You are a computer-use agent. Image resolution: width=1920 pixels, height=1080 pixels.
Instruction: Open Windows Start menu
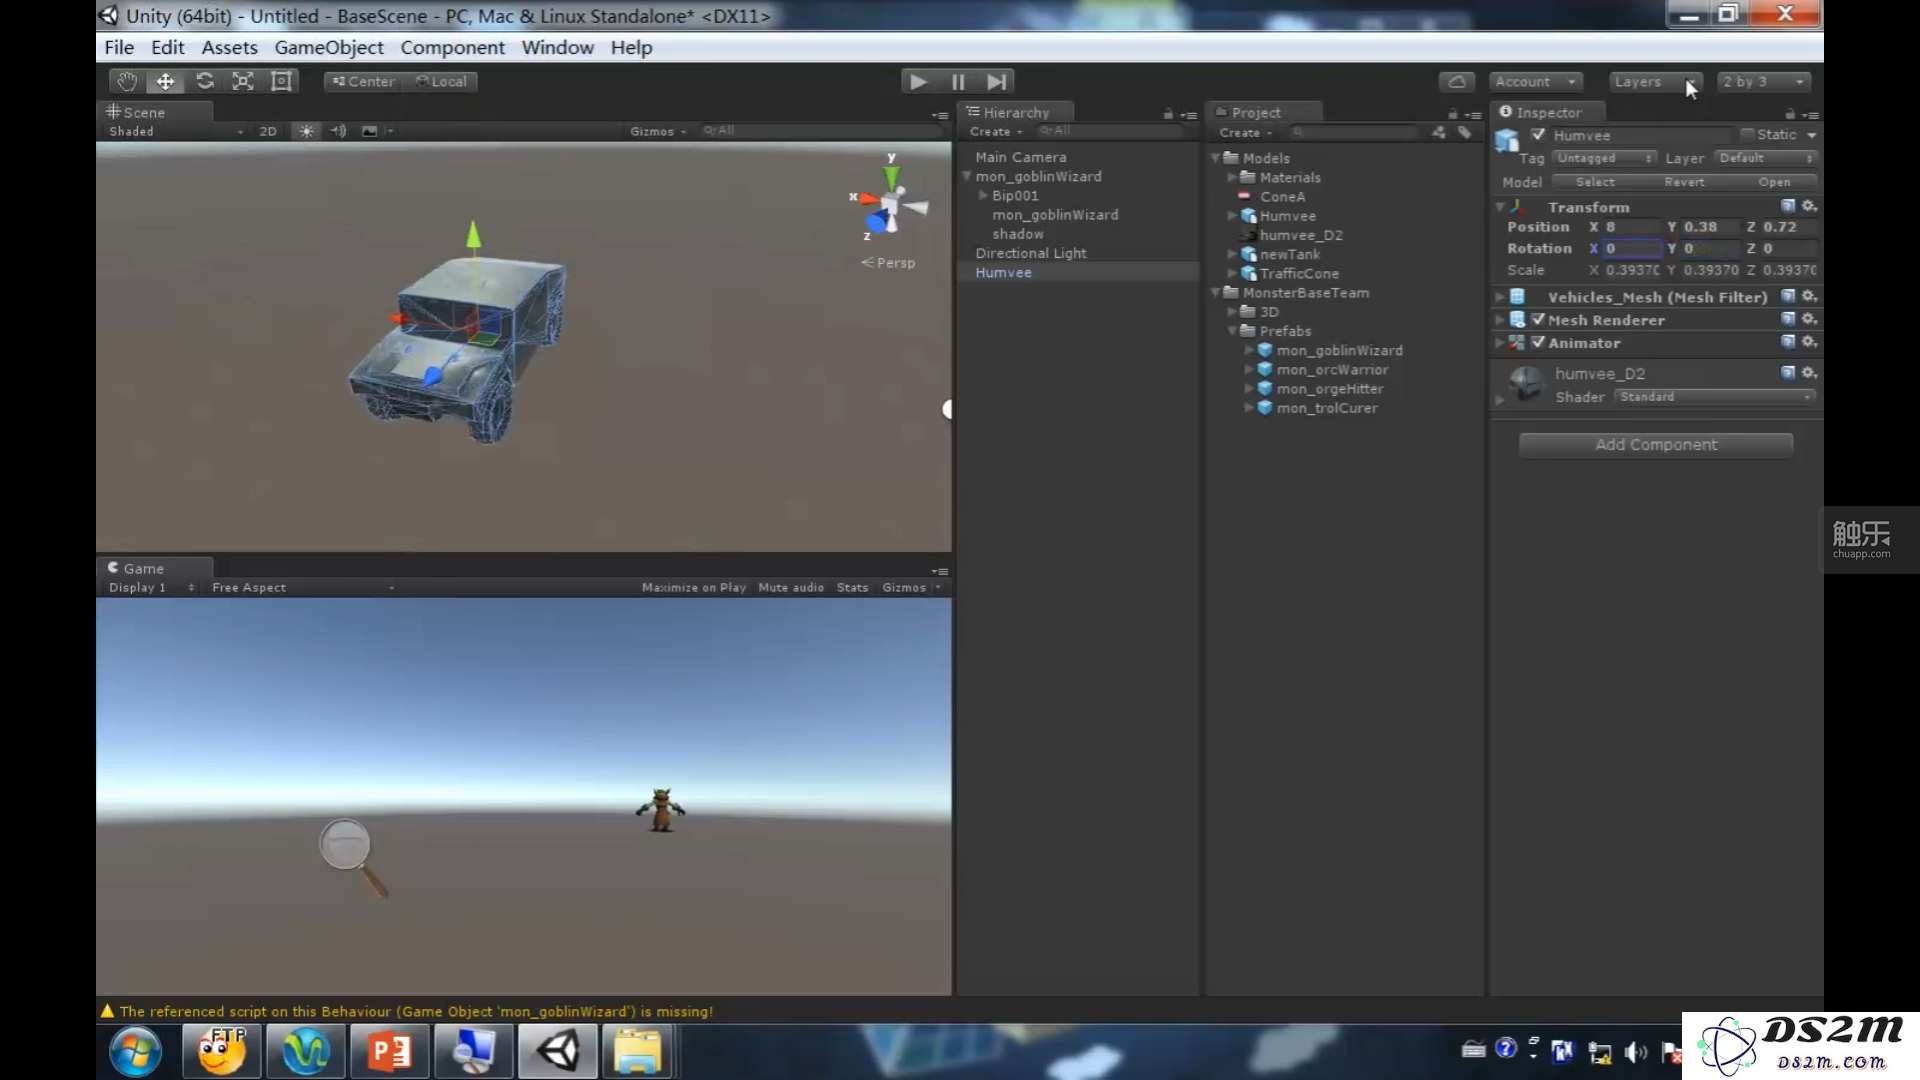(x=136, y=1052)
